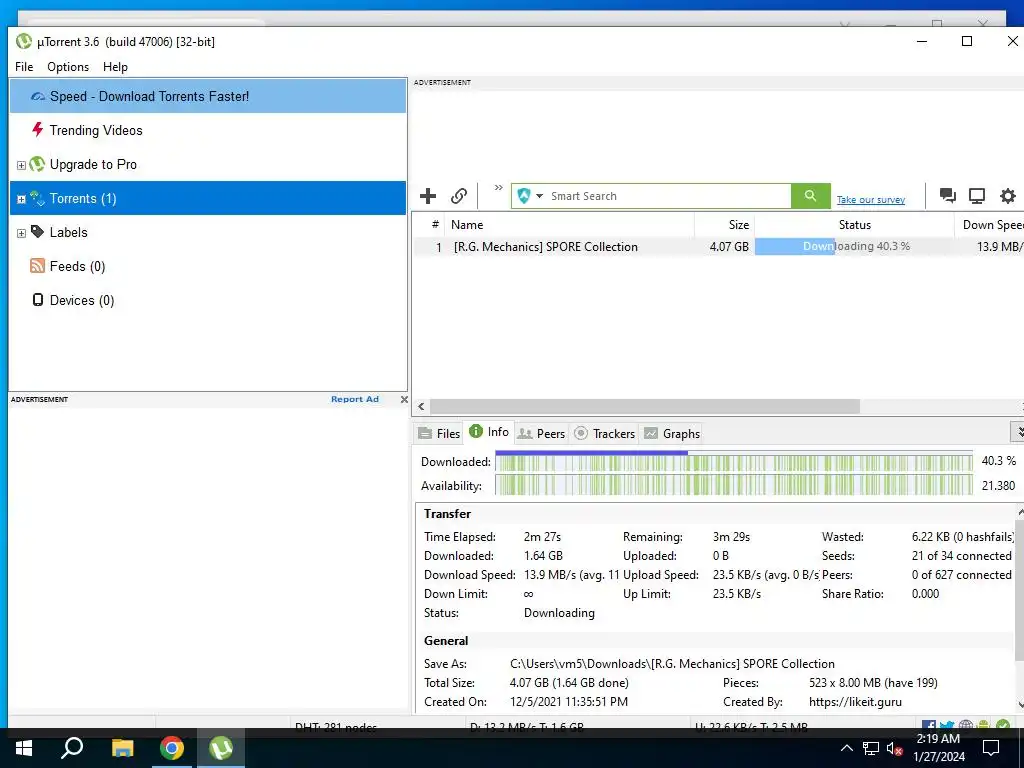The width and height of the screenshot is (1024, 768).
Task: Click the Downloading 40.3 % progress bar
Action: tap(854, 246)
